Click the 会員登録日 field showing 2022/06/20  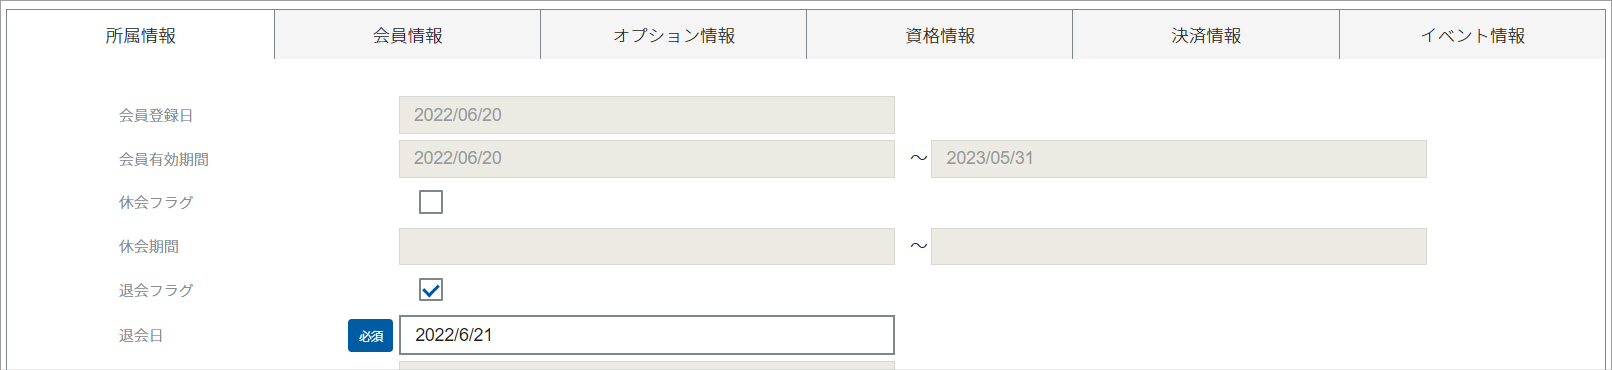[x=647, y=115]
